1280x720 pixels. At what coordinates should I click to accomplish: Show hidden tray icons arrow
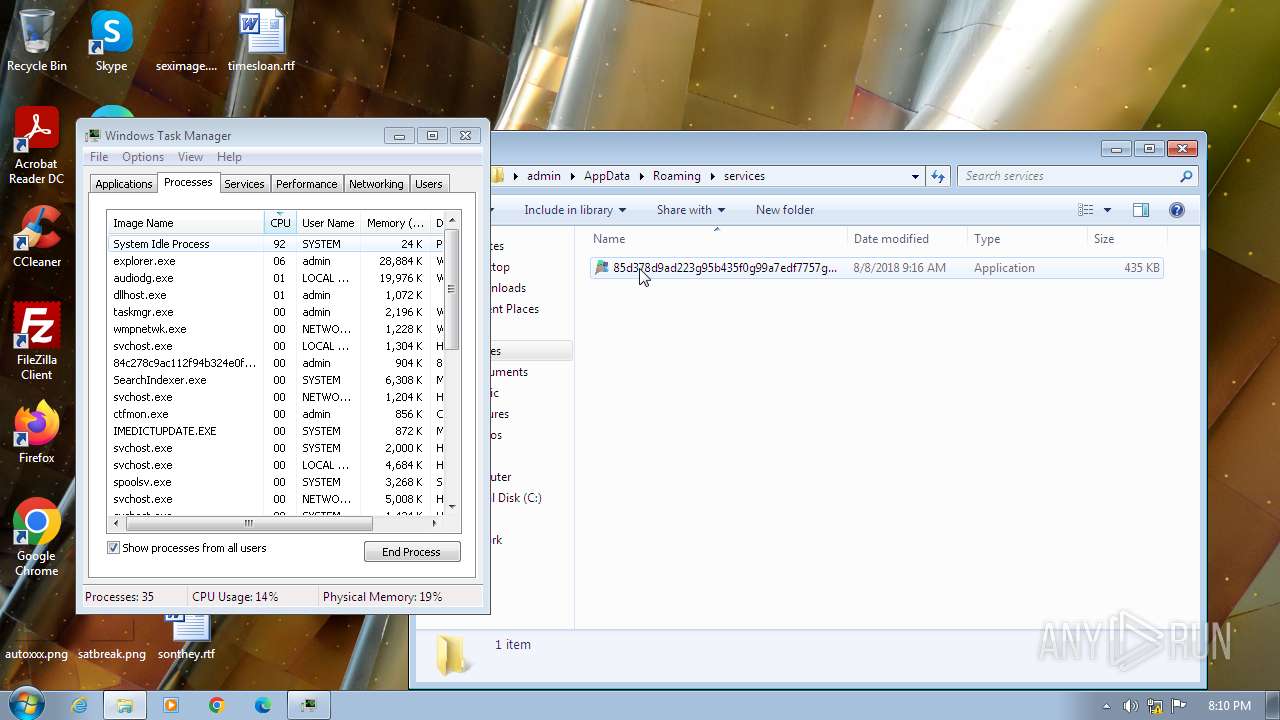[x=1106, y=706]
